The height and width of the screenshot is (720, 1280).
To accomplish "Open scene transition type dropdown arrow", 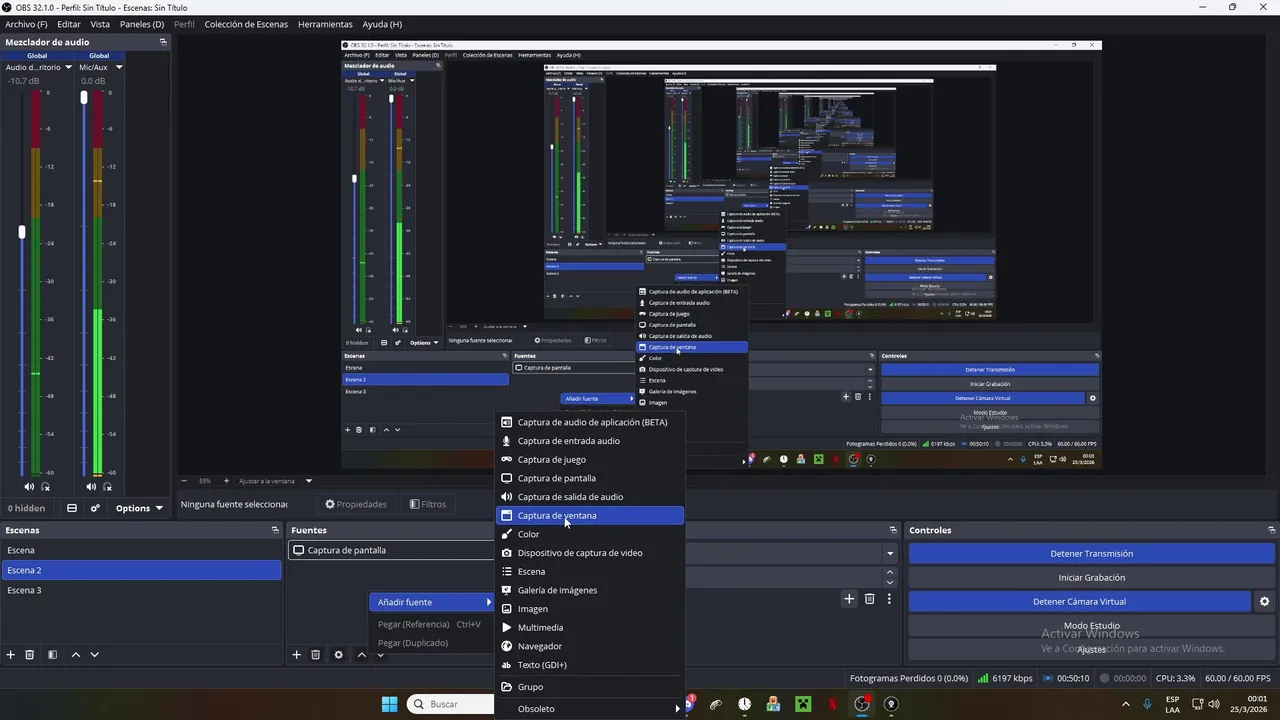I will click(890, 553).
